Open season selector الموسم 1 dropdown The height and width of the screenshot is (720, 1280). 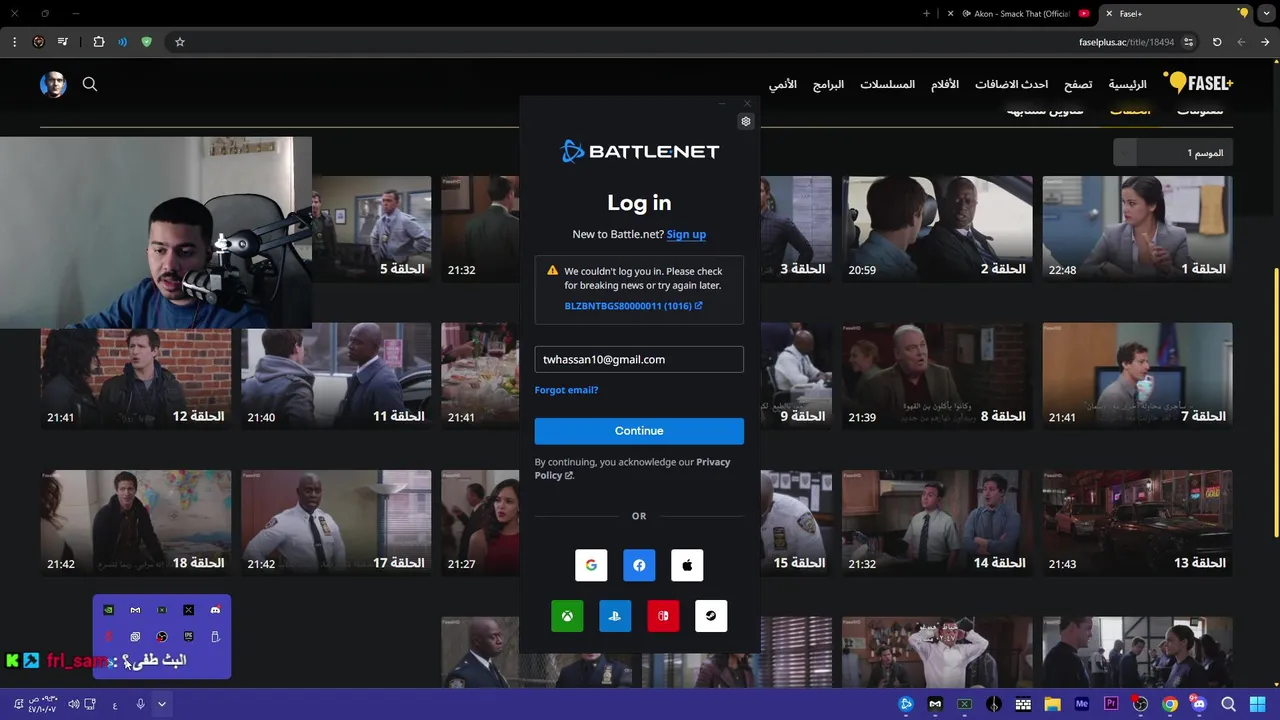click(1173, 153)
